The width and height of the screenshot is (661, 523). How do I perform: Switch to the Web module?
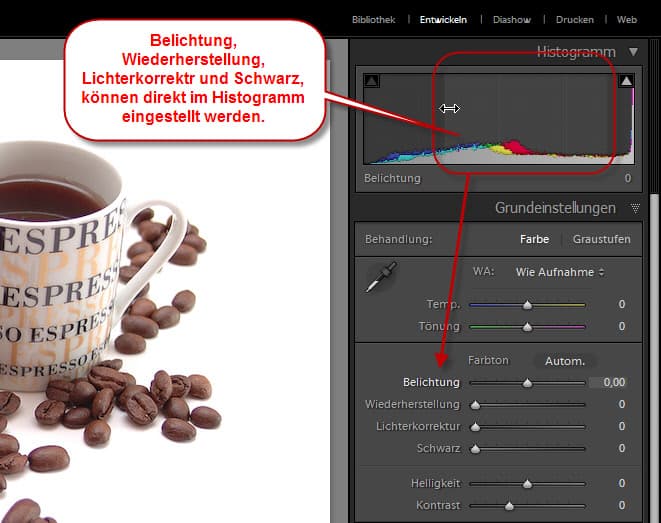pyautogui.click(x=627, y=19)
